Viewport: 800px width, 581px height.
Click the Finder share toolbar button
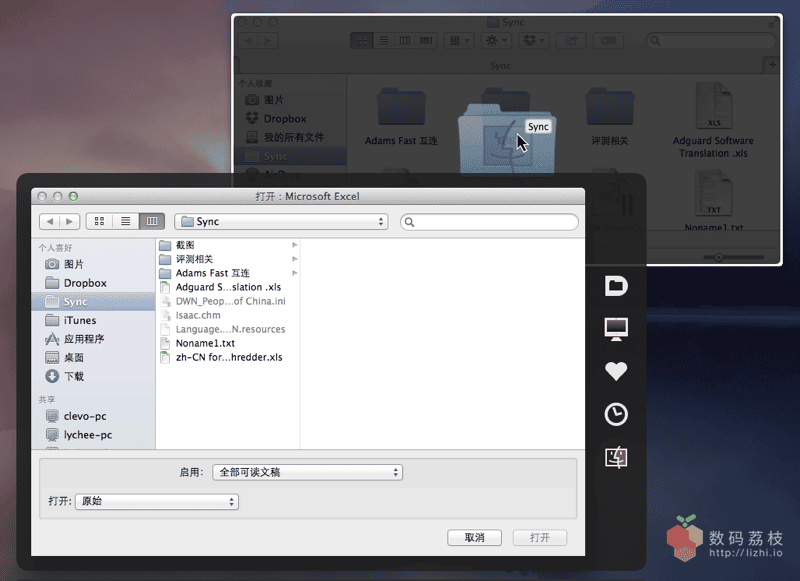pyautogui.click(x=571, y=40)
